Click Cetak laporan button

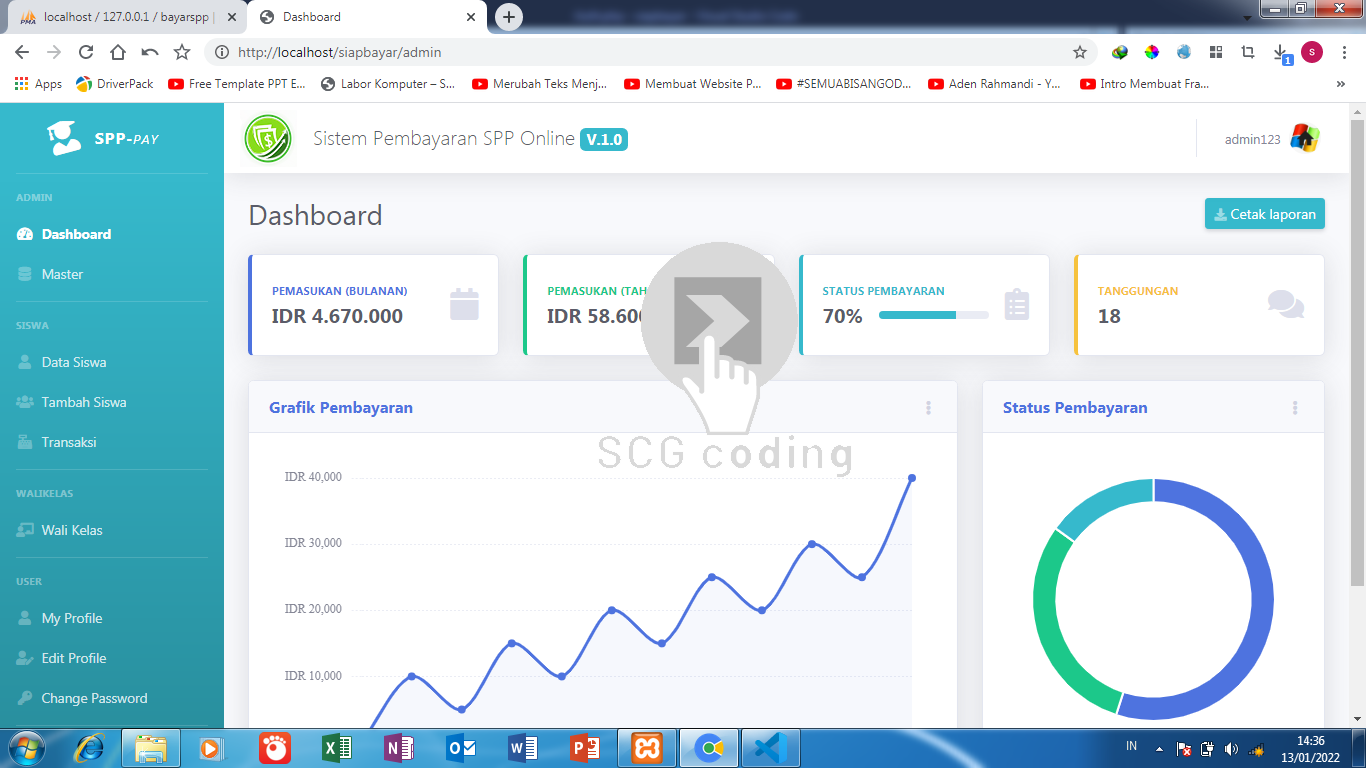(1265, 214)
